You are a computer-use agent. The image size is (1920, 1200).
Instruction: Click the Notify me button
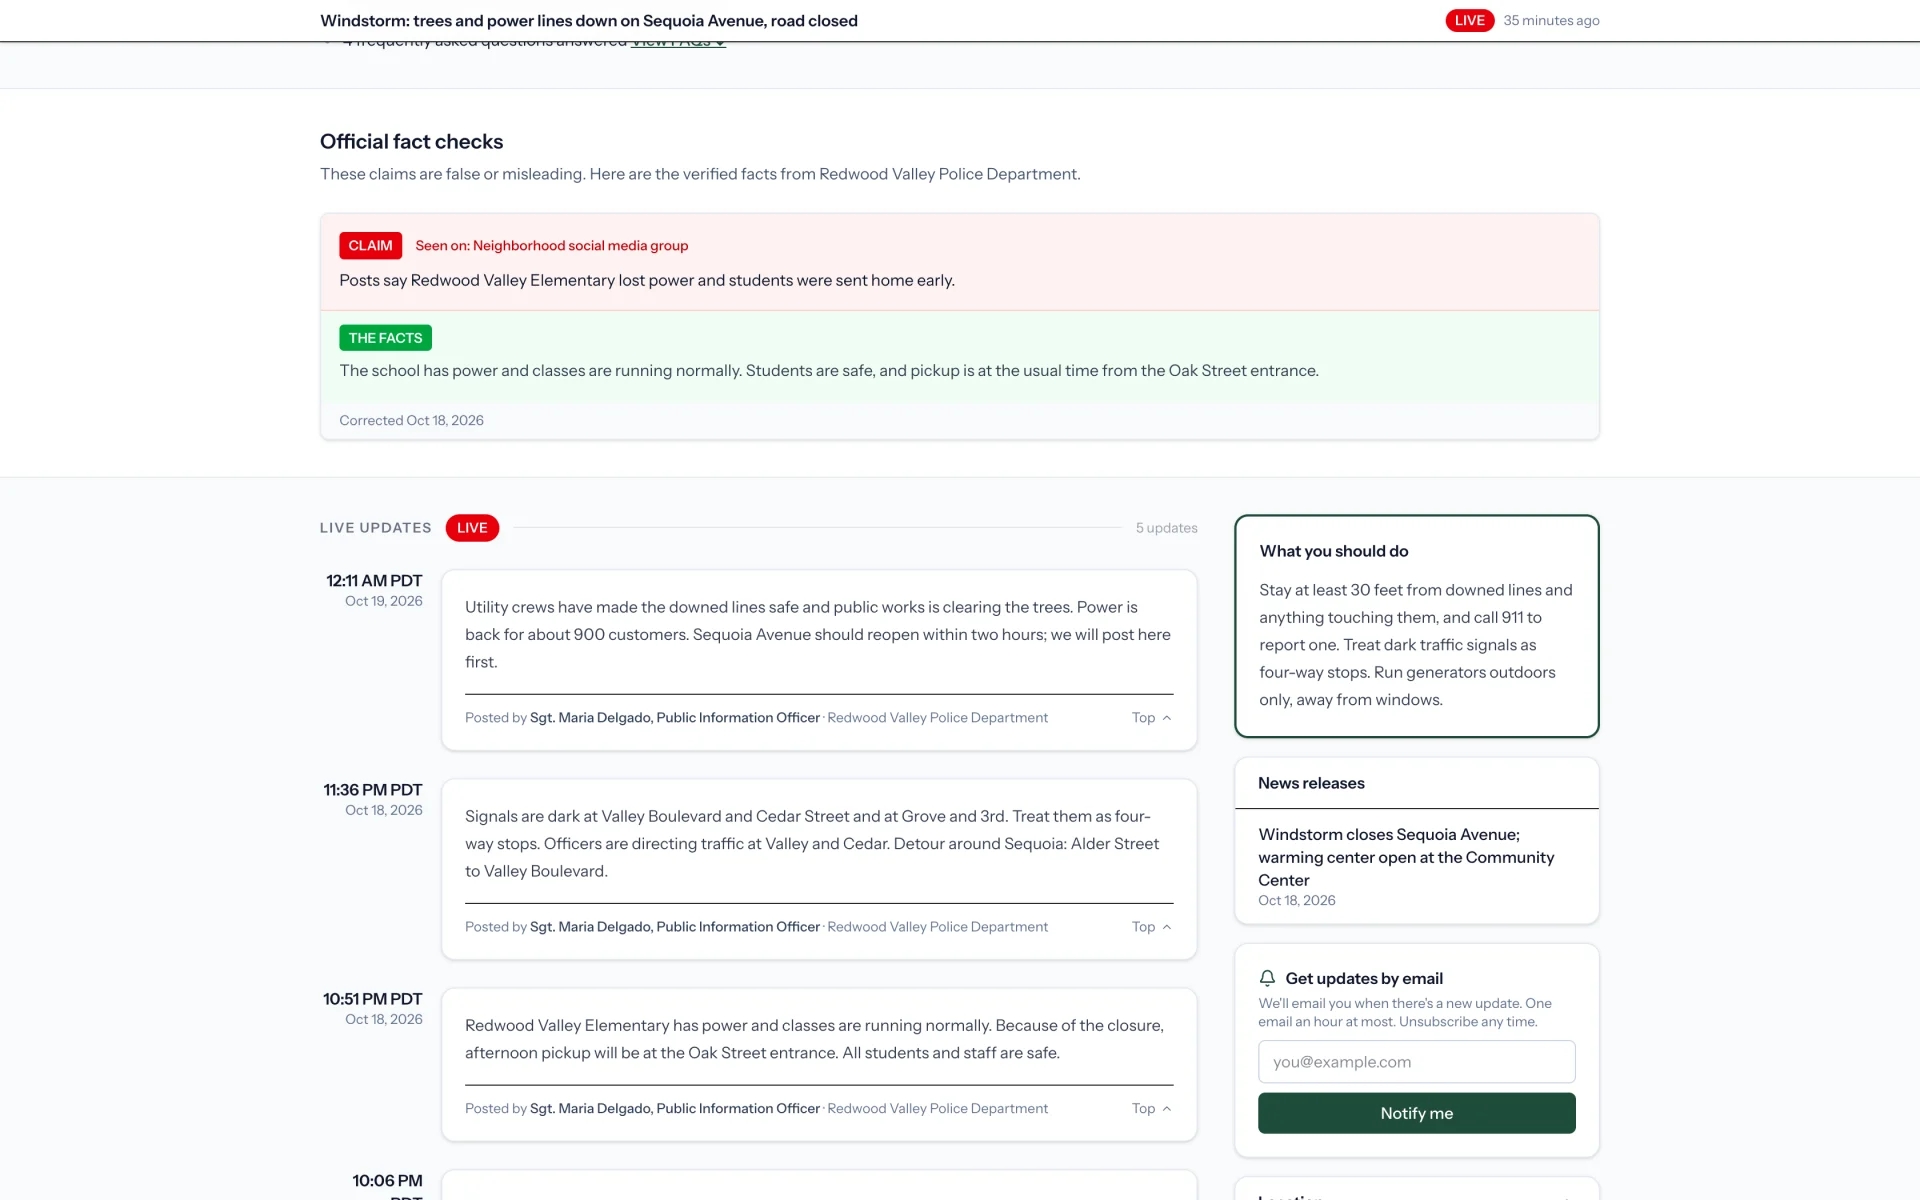(x=1416, y=1113)
